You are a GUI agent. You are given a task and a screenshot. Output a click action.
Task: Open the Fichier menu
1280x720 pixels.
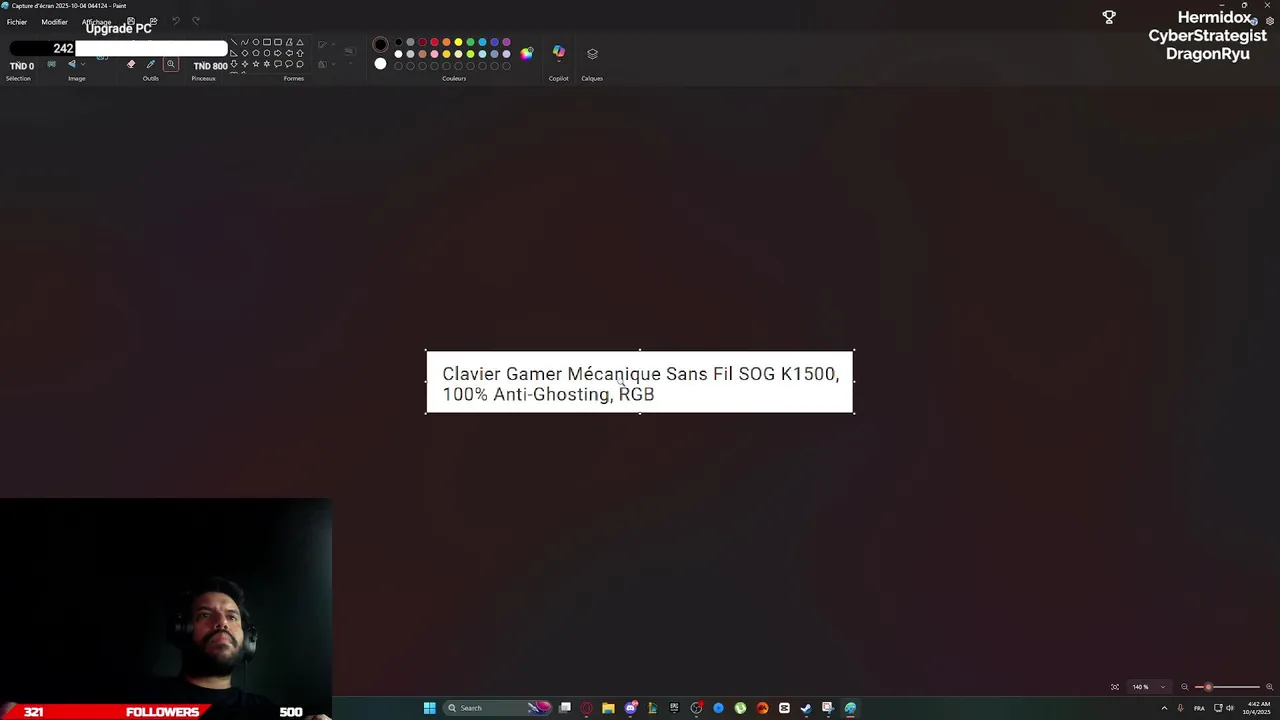17,22
